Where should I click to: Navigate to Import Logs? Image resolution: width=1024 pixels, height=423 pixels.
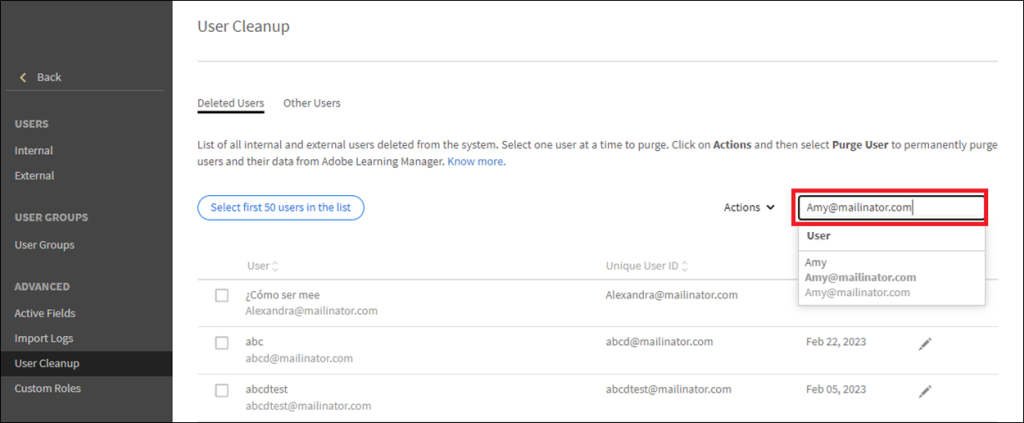(x=44, y=339)
